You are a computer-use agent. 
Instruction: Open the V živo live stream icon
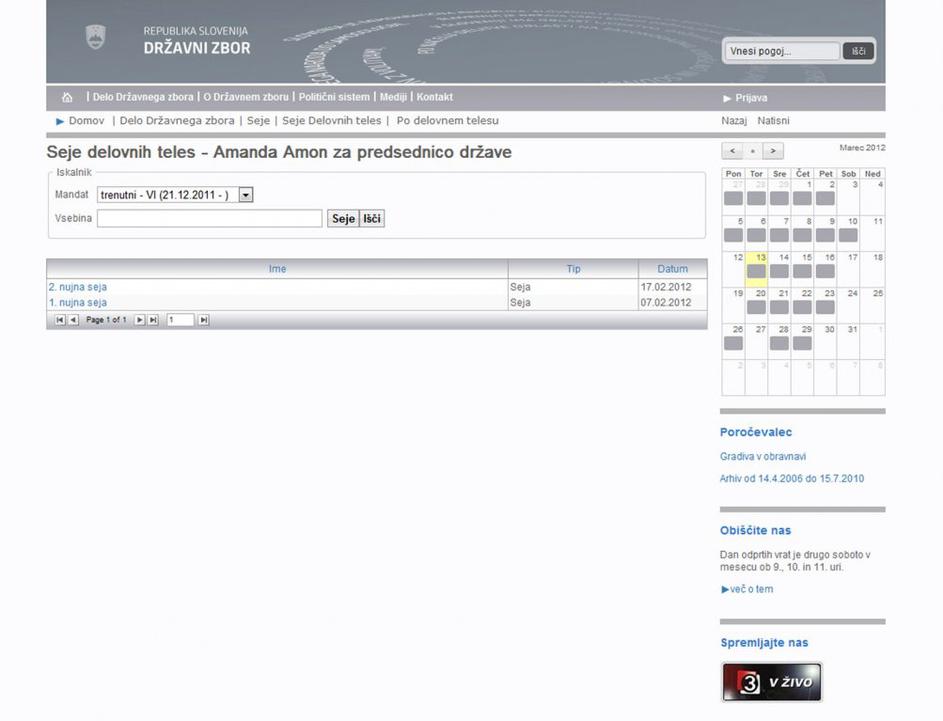(x=771, y=682)
